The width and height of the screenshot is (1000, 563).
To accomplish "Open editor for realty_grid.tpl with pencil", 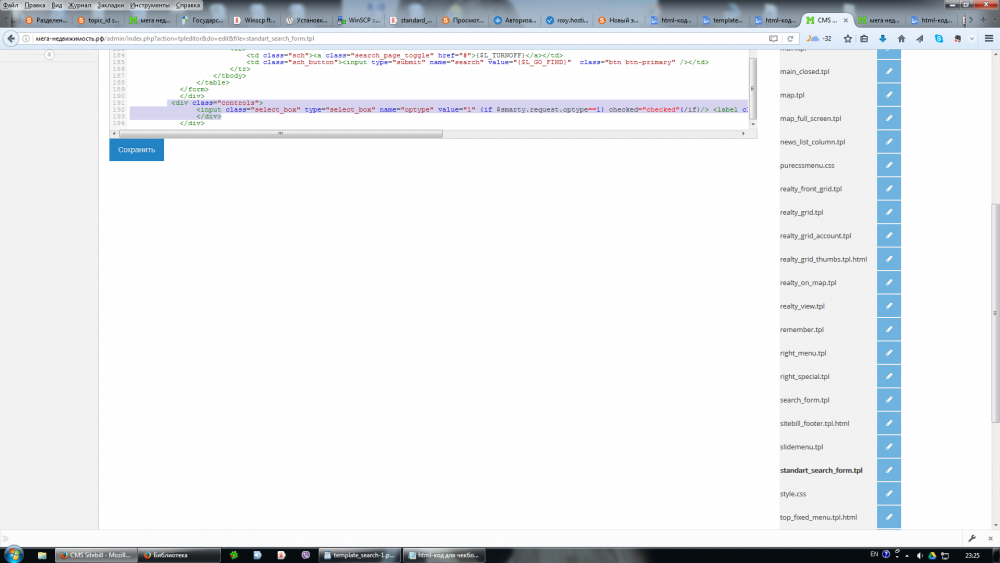I will pyautogui.click(x=888, y=212).
